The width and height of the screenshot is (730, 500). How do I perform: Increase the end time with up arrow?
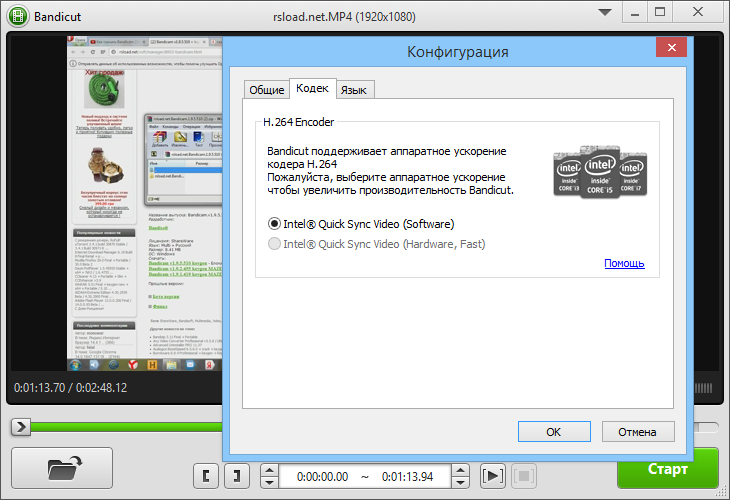[x=460, y=470]
